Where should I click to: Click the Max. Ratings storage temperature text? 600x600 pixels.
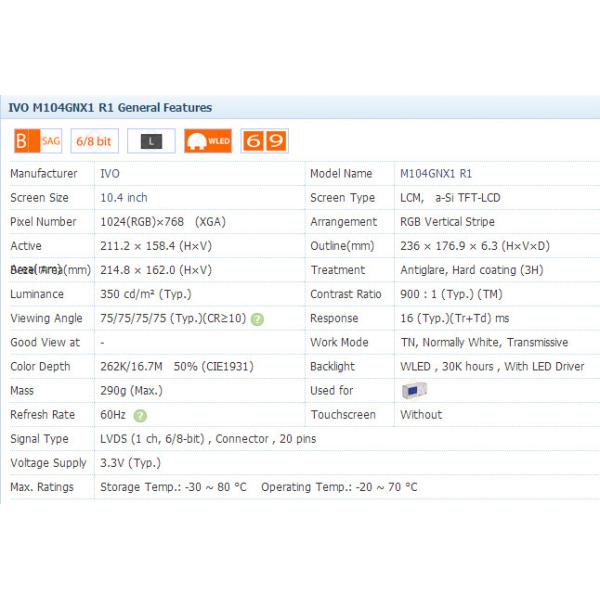tap(174, 487)
